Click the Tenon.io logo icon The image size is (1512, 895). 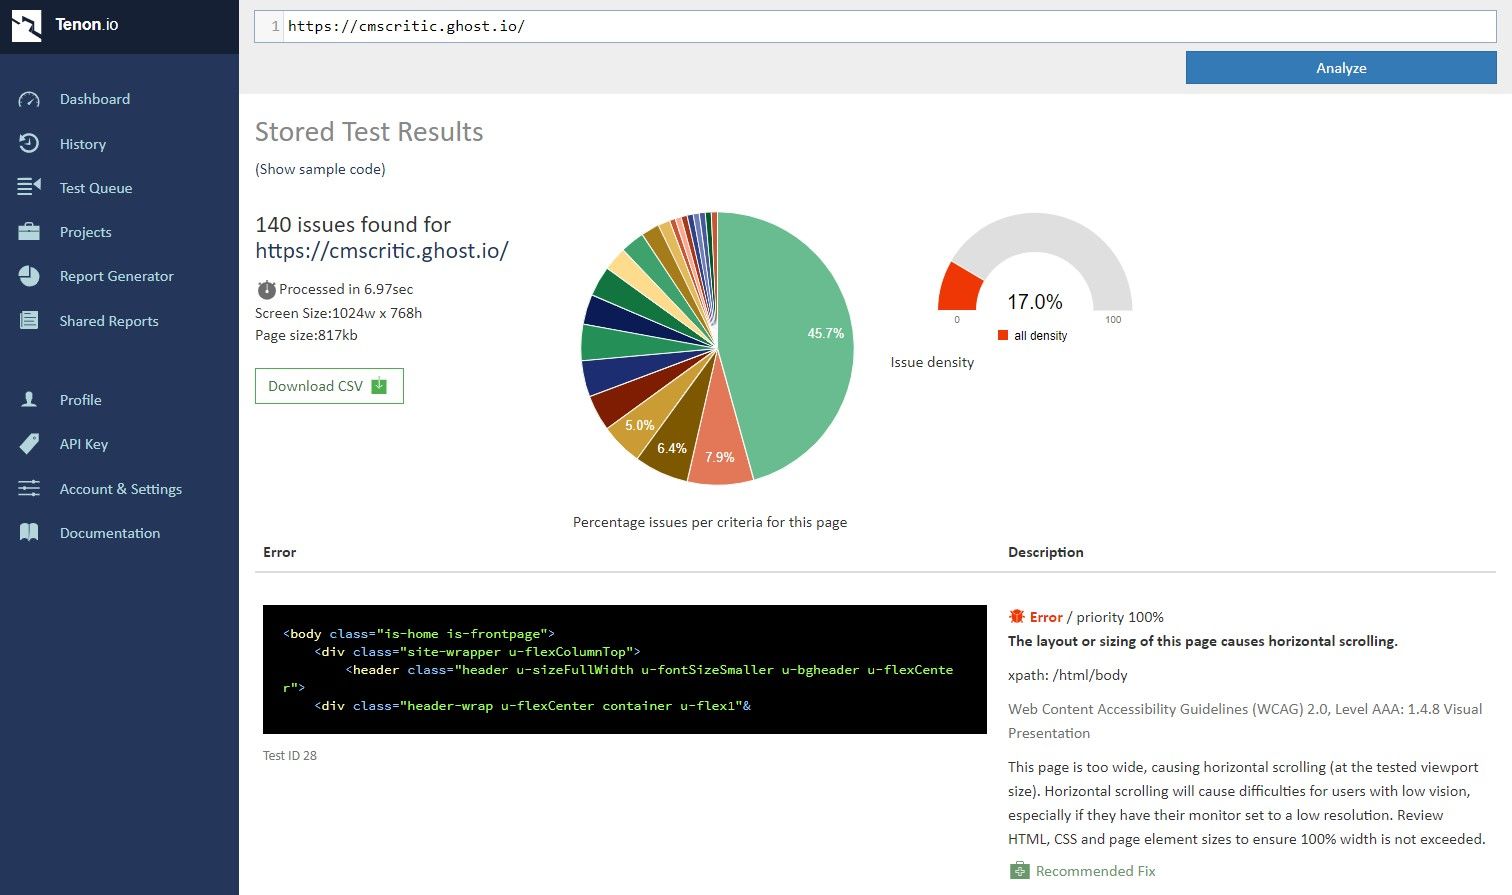point(26,26)
